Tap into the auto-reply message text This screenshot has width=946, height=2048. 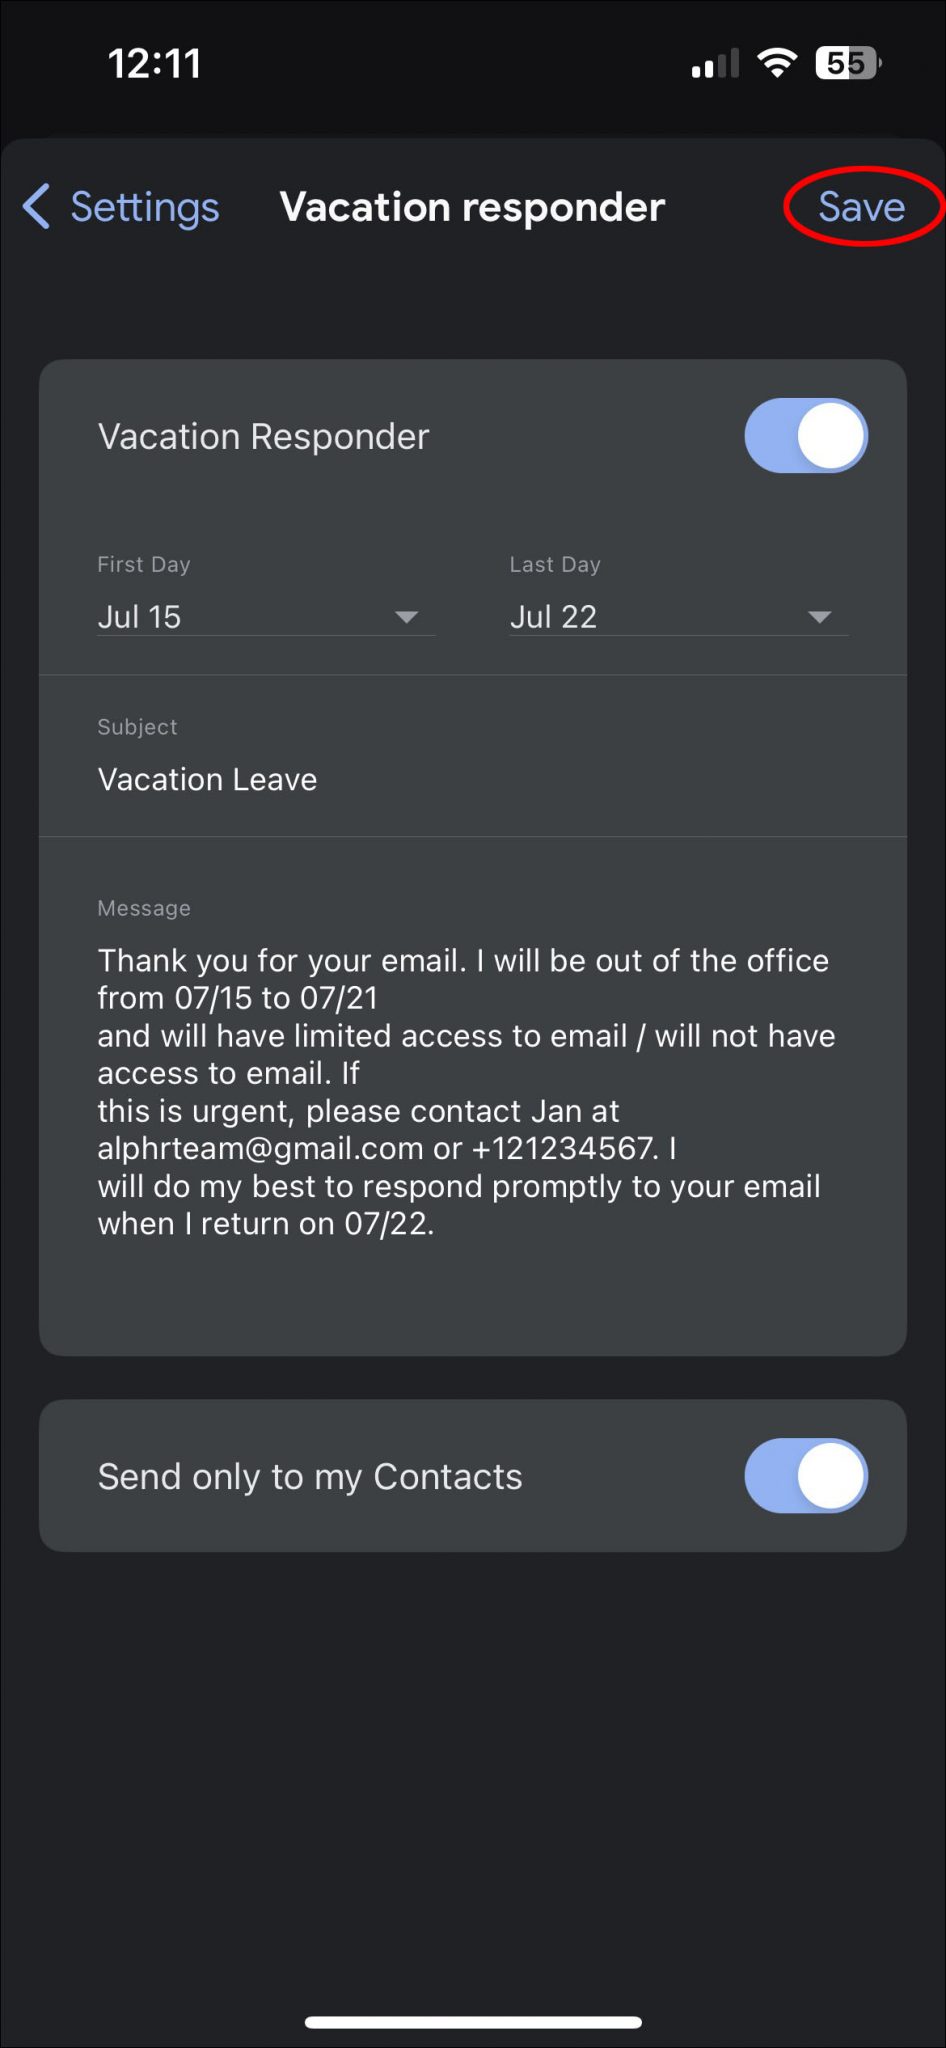(466, 1091)
